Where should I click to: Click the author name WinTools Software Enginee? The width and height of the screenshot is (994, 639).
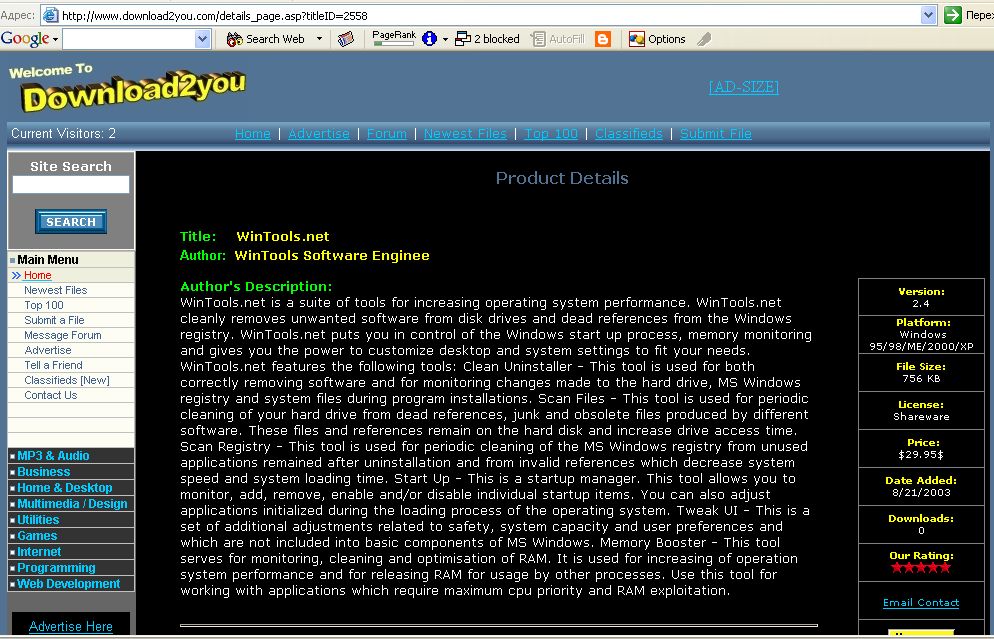click(x=332, y=255)
